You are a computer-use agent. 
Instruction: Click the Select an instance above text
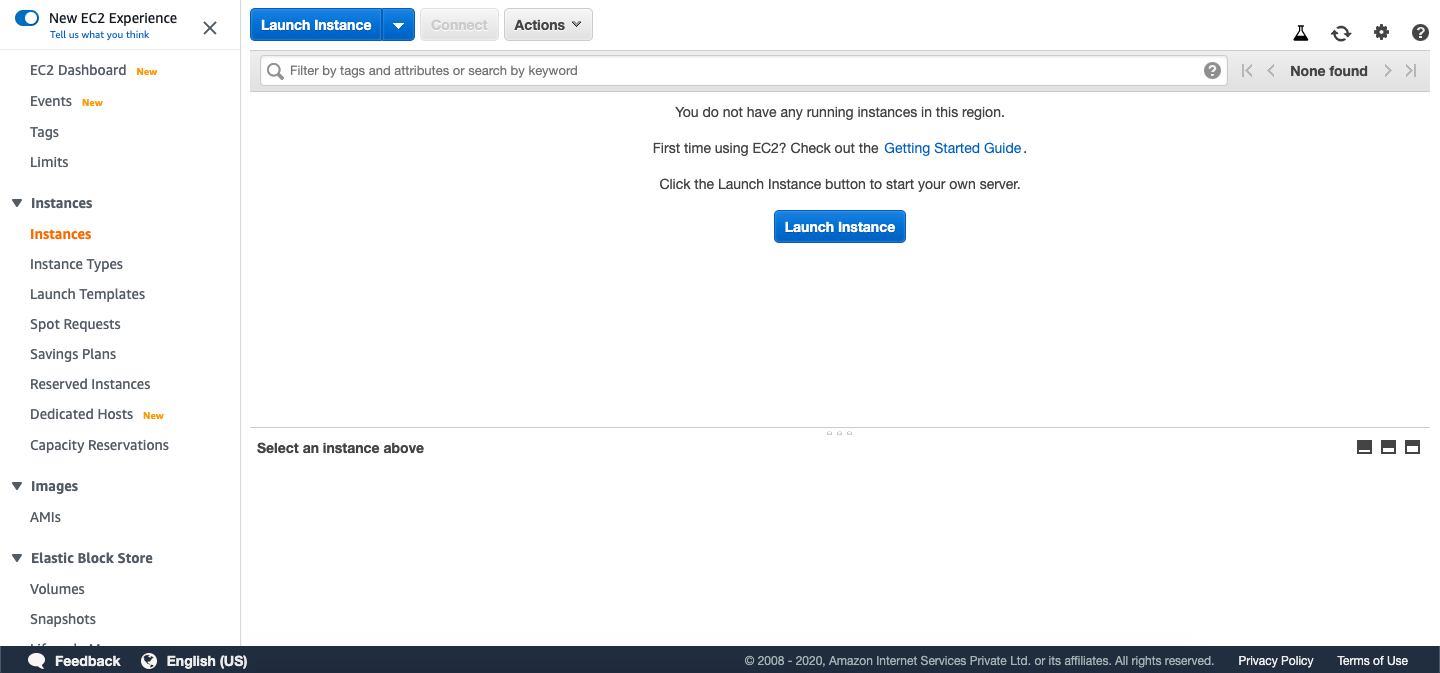[x=340, y=448]
